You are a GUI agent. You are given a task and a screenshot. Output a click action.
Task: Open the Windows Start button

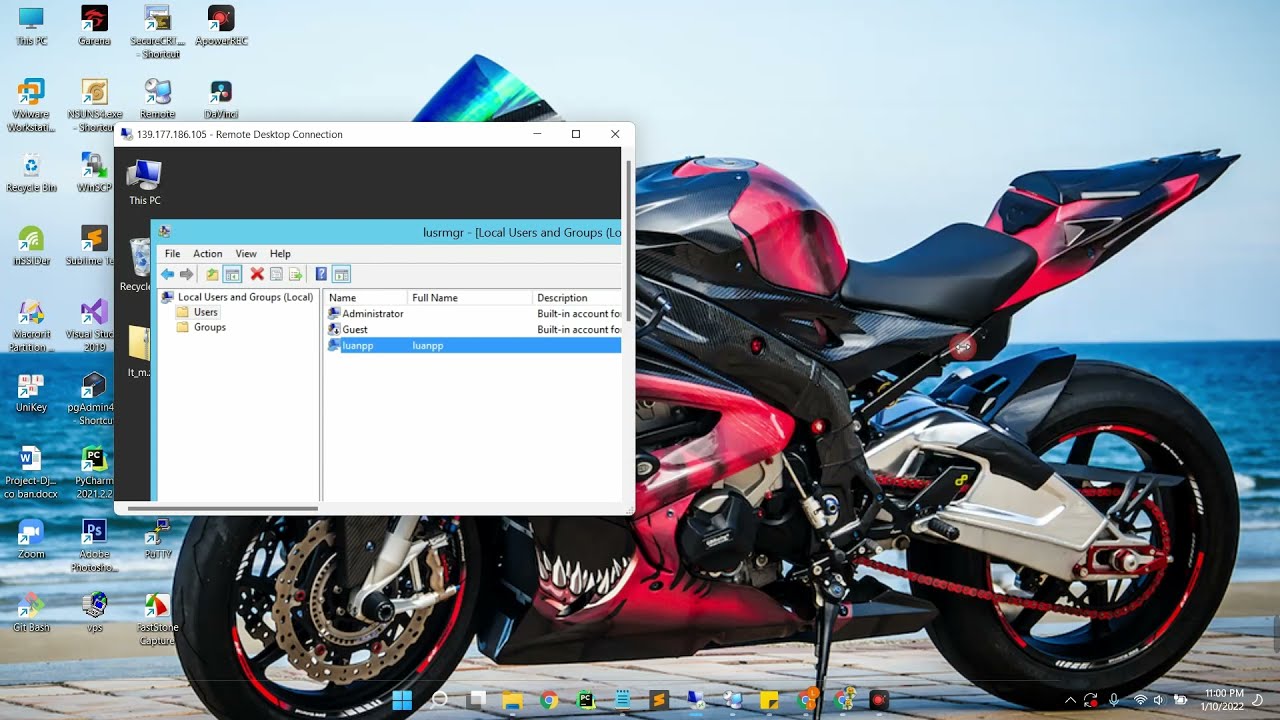click(x=402, y=700)
